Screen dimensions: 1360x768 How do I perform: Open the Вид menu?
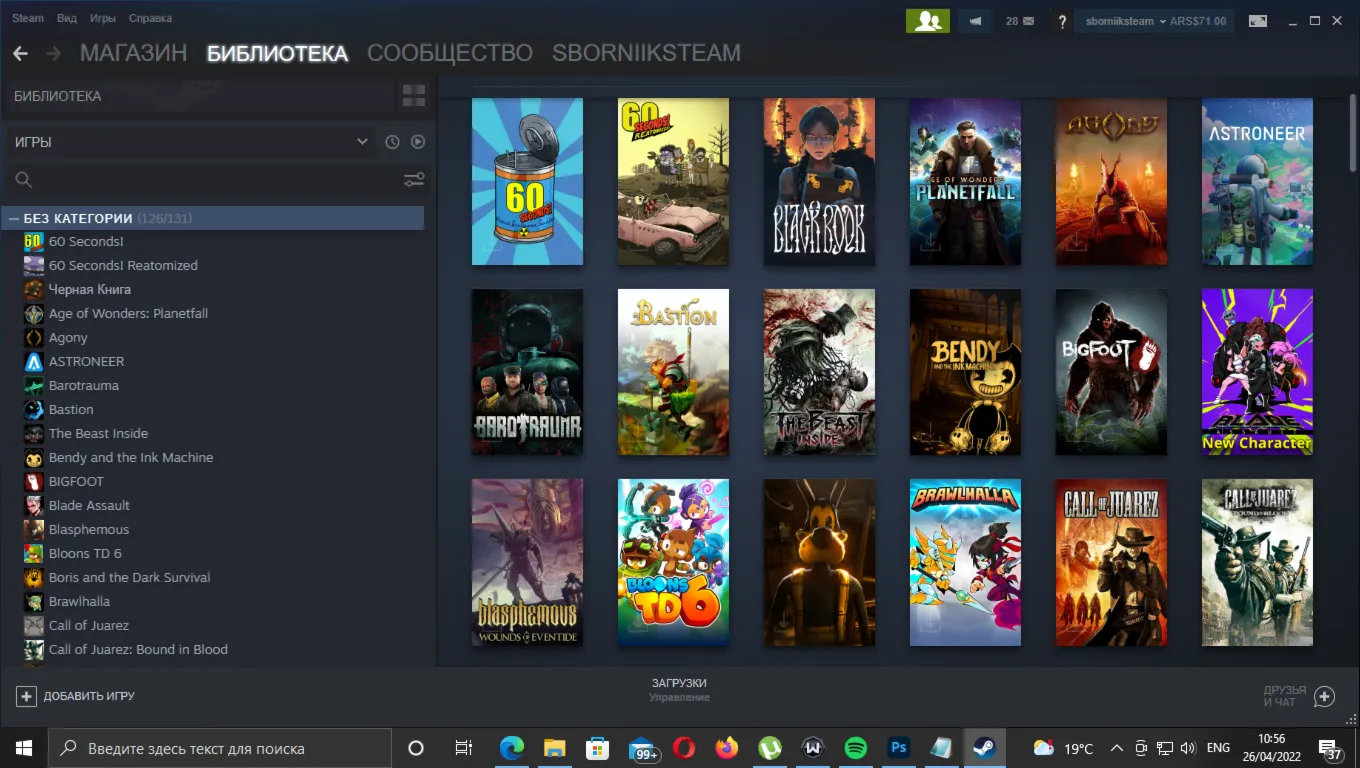click(x=67, y=18)
